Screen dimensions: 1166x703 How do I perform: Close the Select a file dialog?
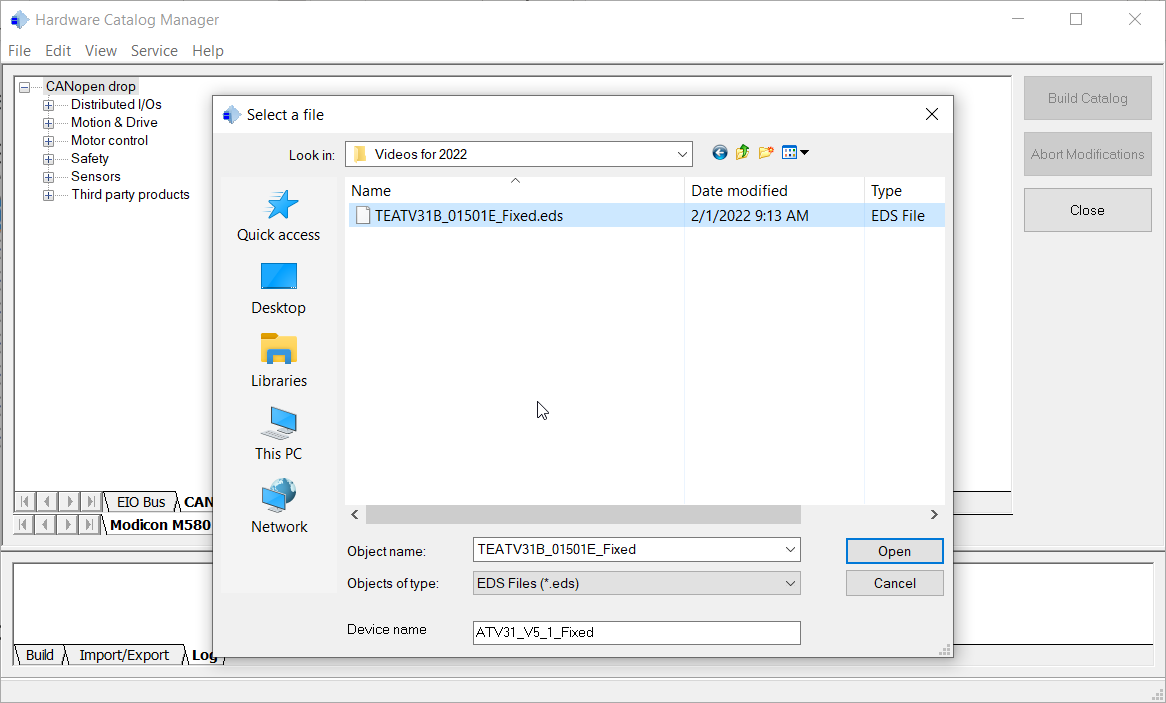[932, 115]
